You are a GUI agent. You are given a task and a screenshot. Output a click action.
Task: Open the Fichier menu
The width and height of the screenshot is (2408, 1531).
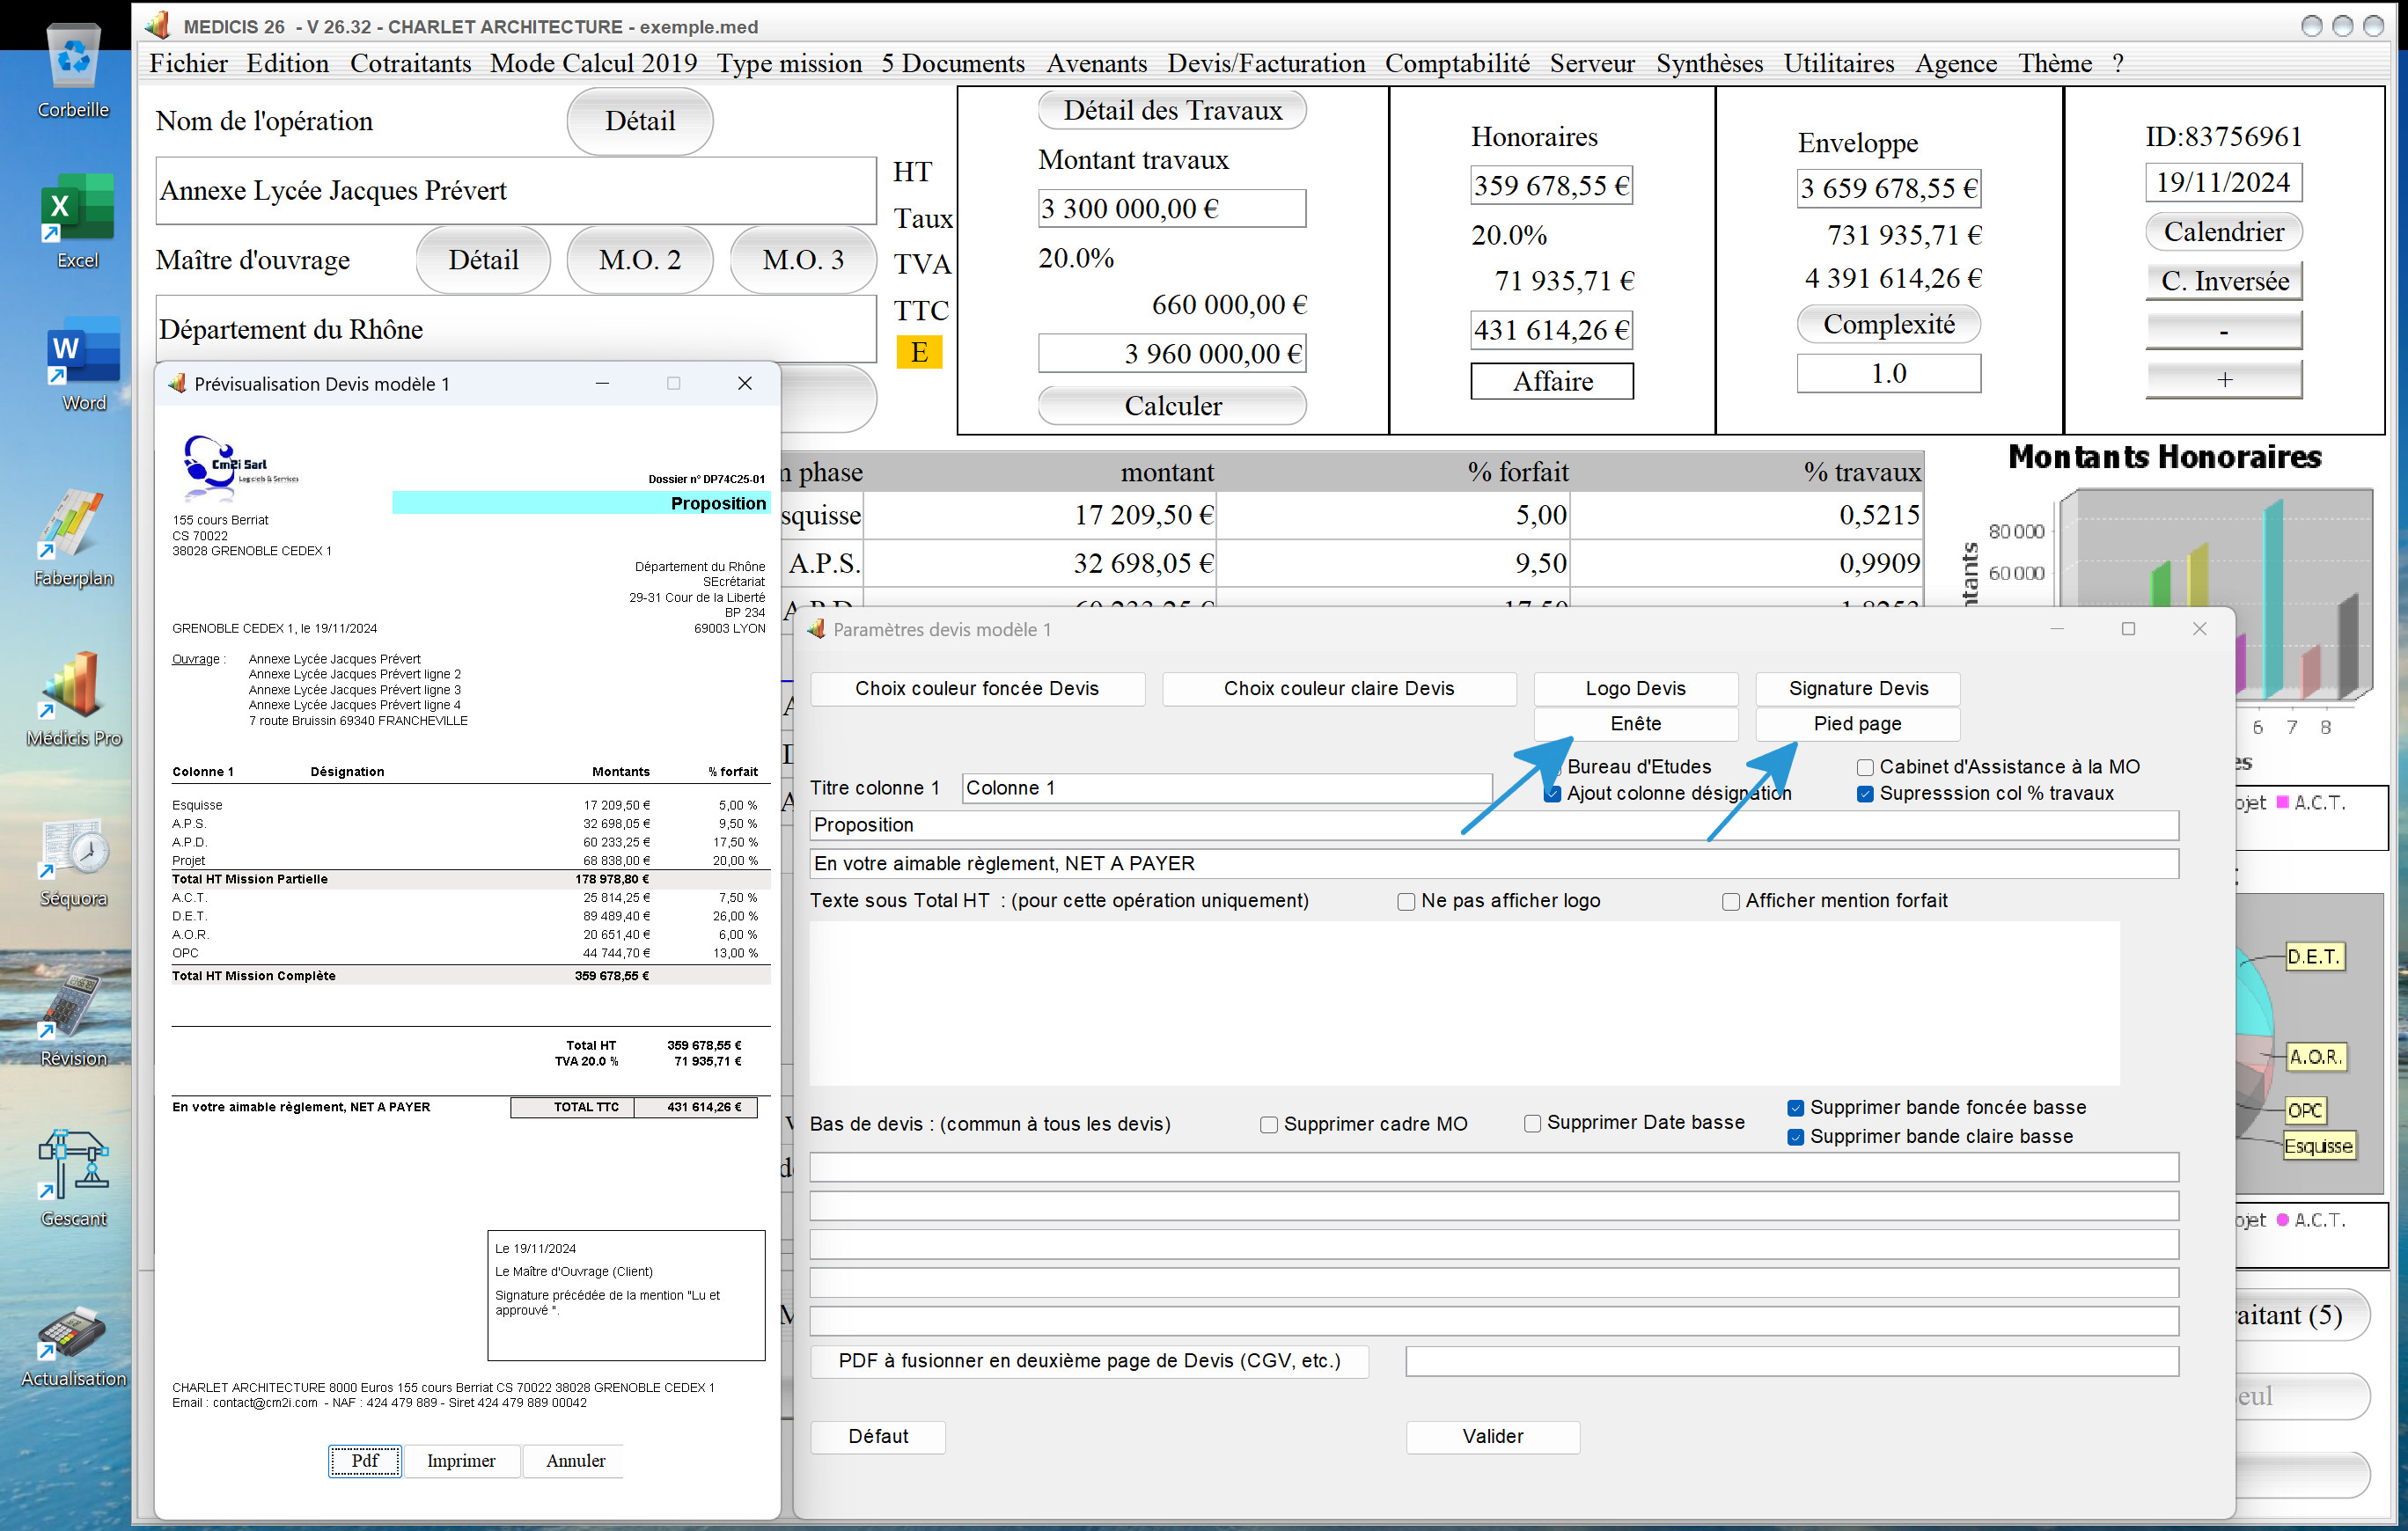click(x=188, y=64)
